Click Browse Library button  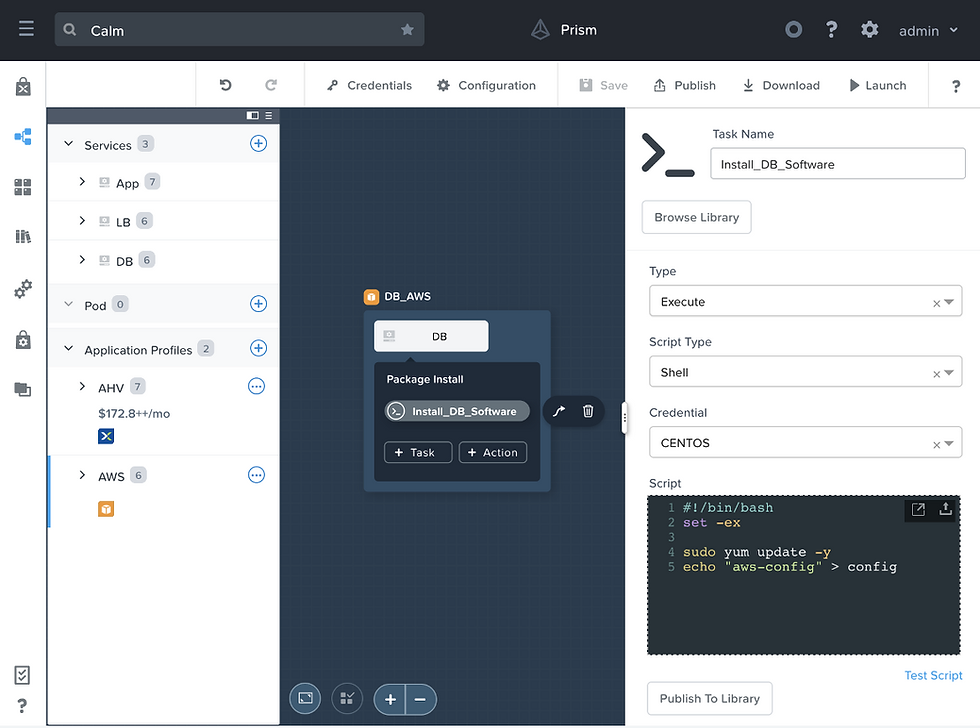tap(696, 217)
